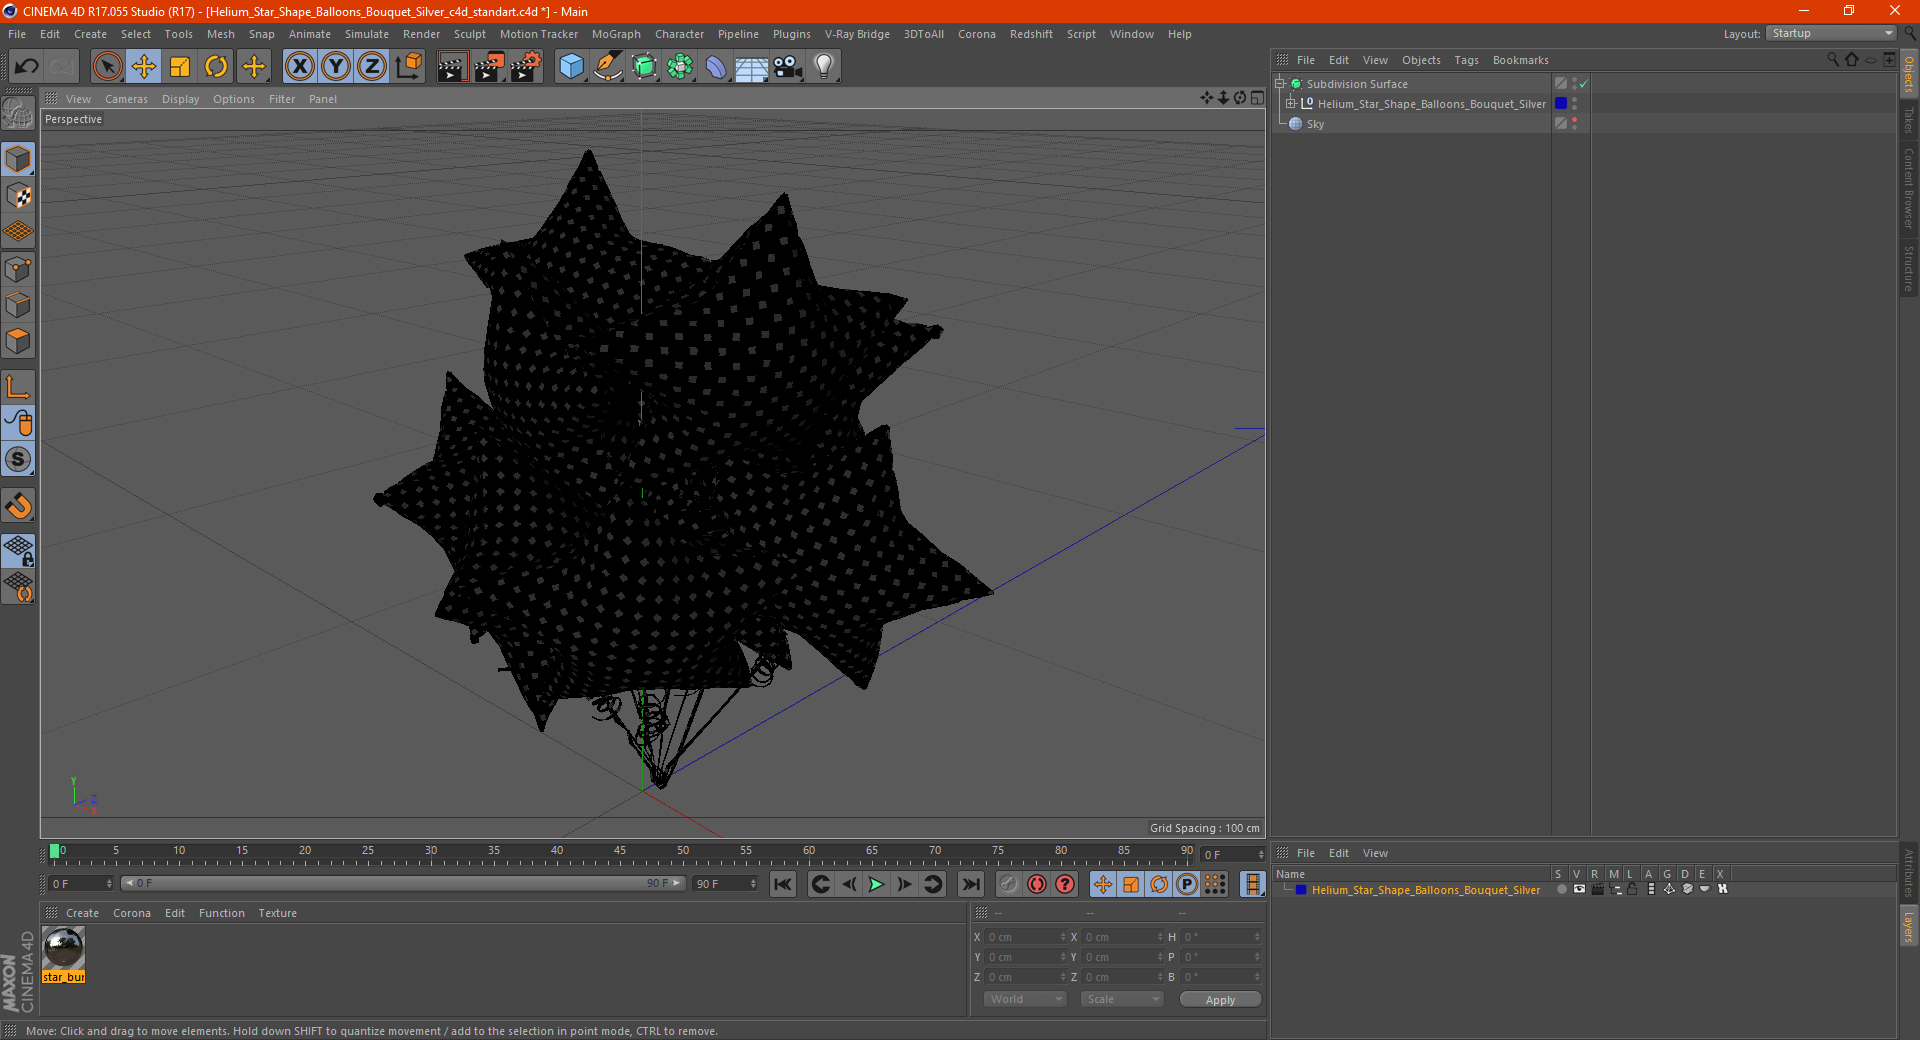Screen dimensions: 1920x1040
Task: Select the Sky object
Action: click(x=1315, y=124)
